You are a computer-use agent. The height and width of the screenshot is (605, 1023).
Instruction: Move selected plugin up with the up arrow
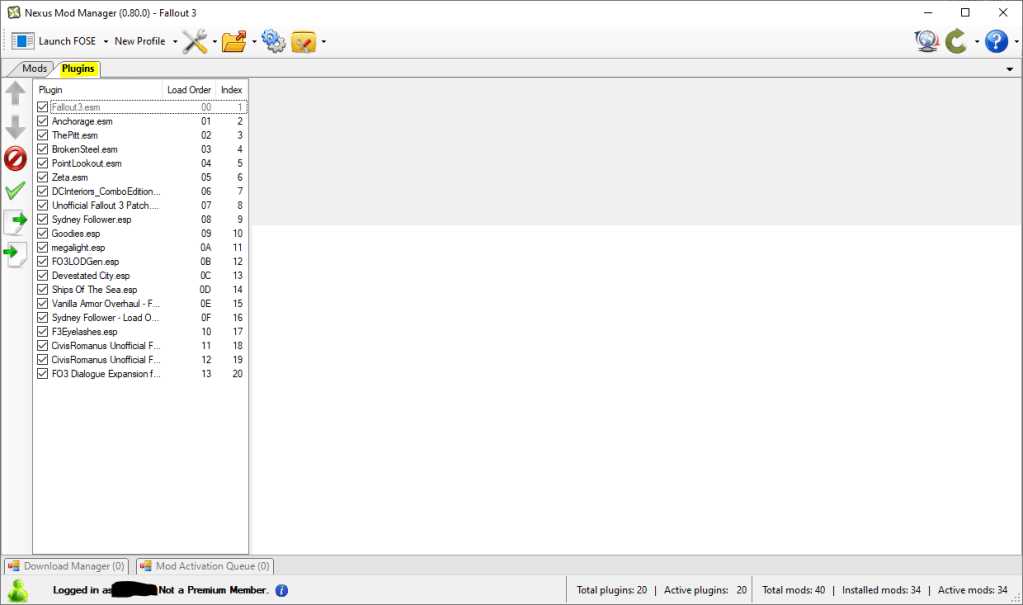pyautogui.click(x=16, y=94)
